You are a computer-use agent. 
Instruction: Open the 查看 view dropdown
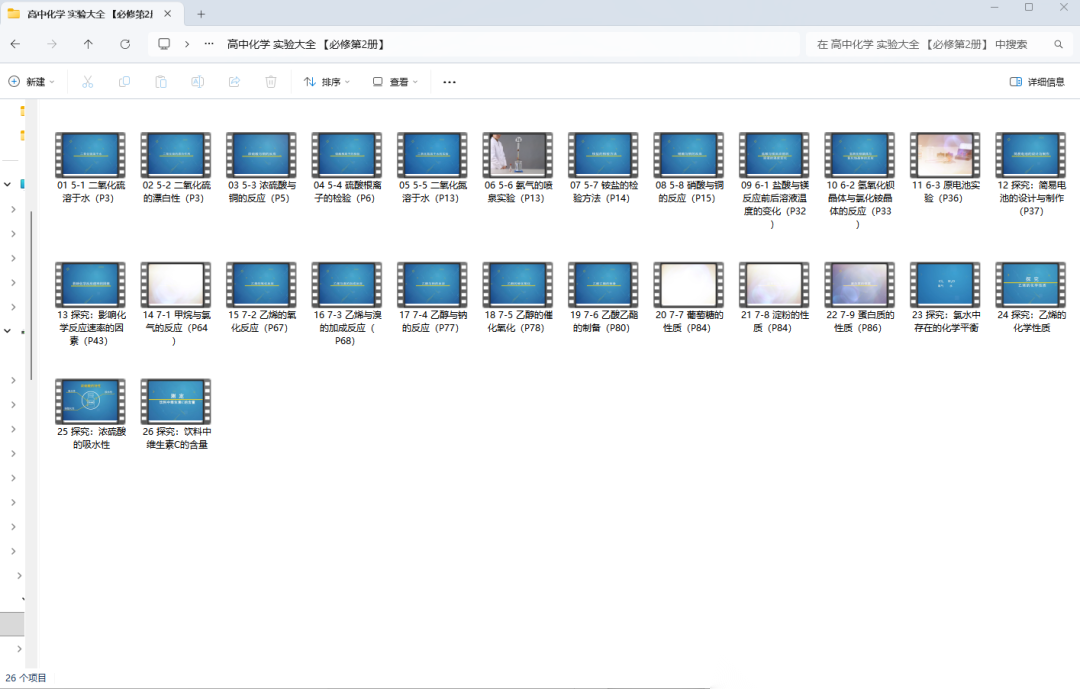[x=395, y=82]
